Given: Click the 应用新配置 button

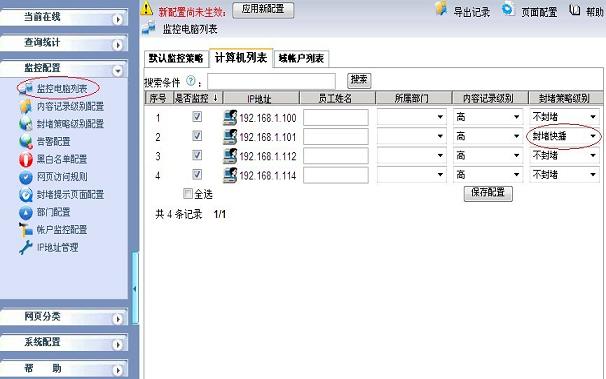Looking at the screenshot, I should click(x=263, y=10).
